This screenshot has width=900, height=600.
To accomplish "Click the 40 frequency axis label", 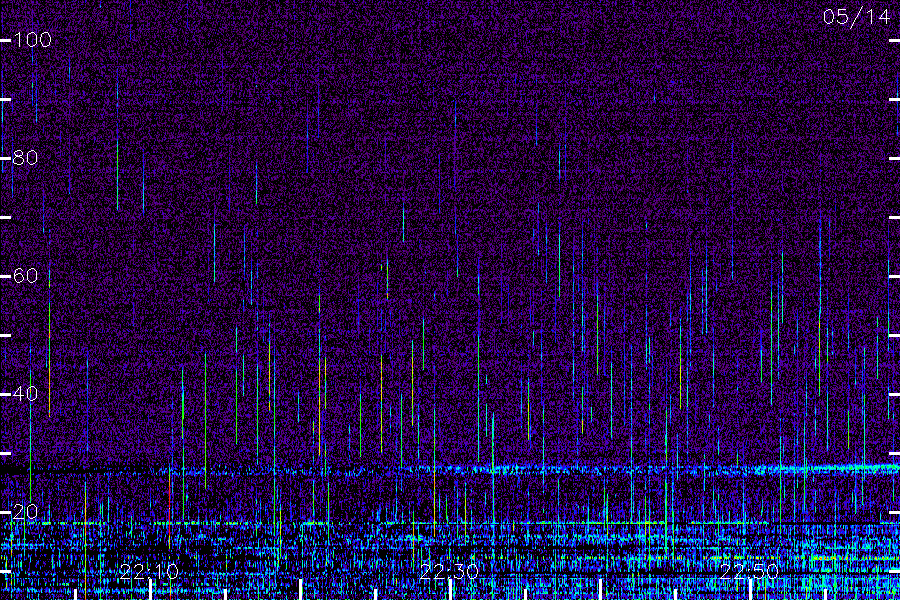I will 25,394.
